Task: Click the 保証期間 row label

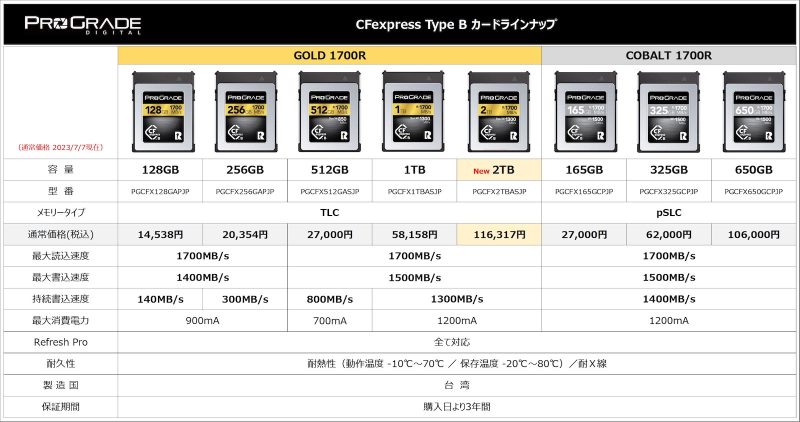Action: click(61, 407)
